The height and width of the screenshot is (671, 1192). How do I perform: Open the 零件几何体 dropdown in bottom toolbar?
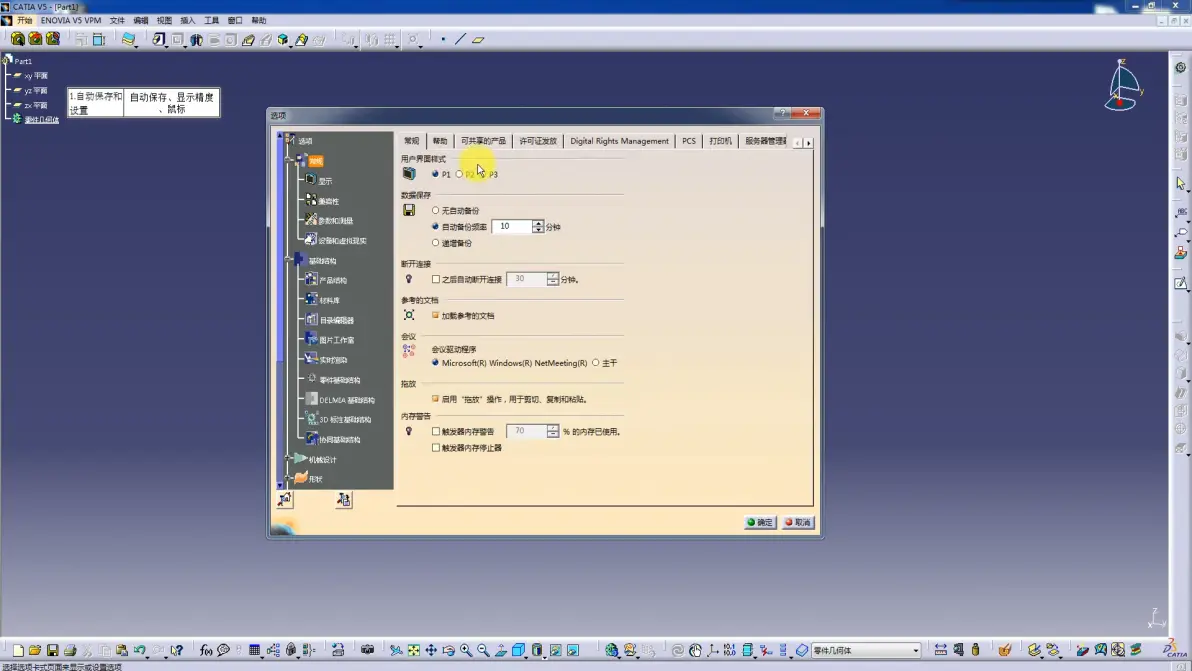pos(915,650)
